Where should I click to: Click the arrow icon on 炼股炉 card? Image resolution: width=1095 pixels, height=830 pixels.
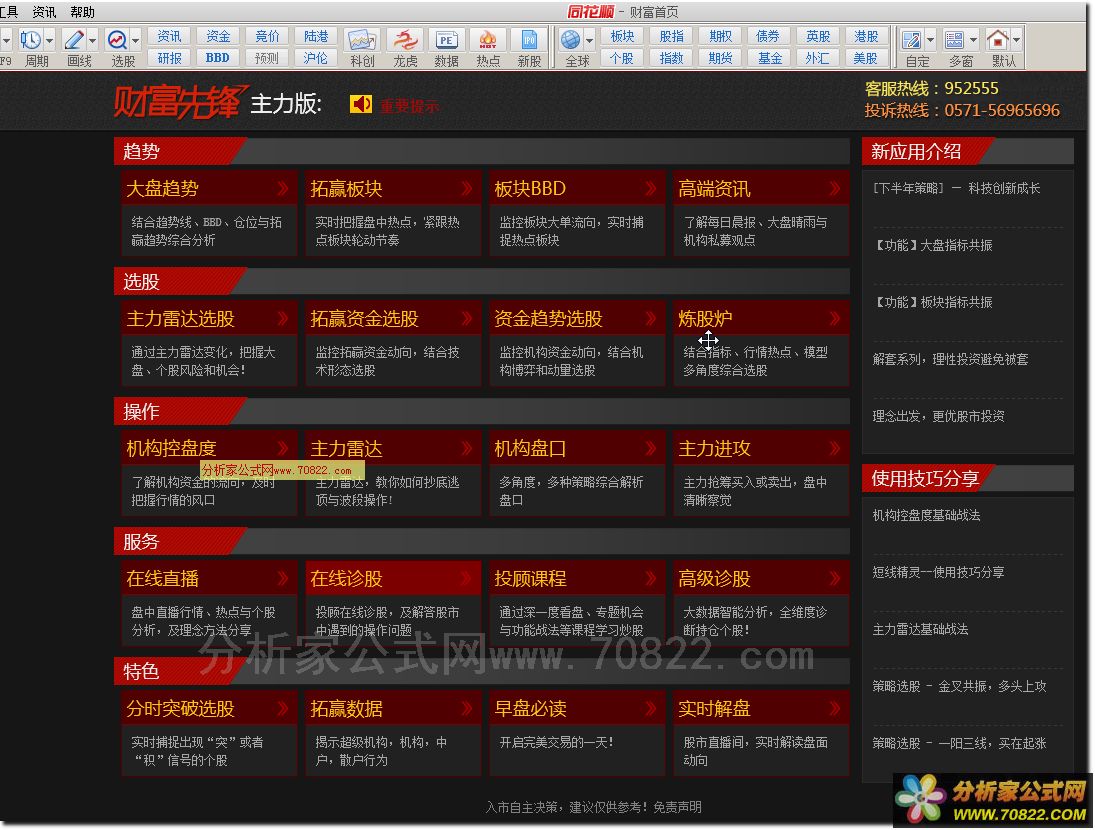[x=834, y=319]
